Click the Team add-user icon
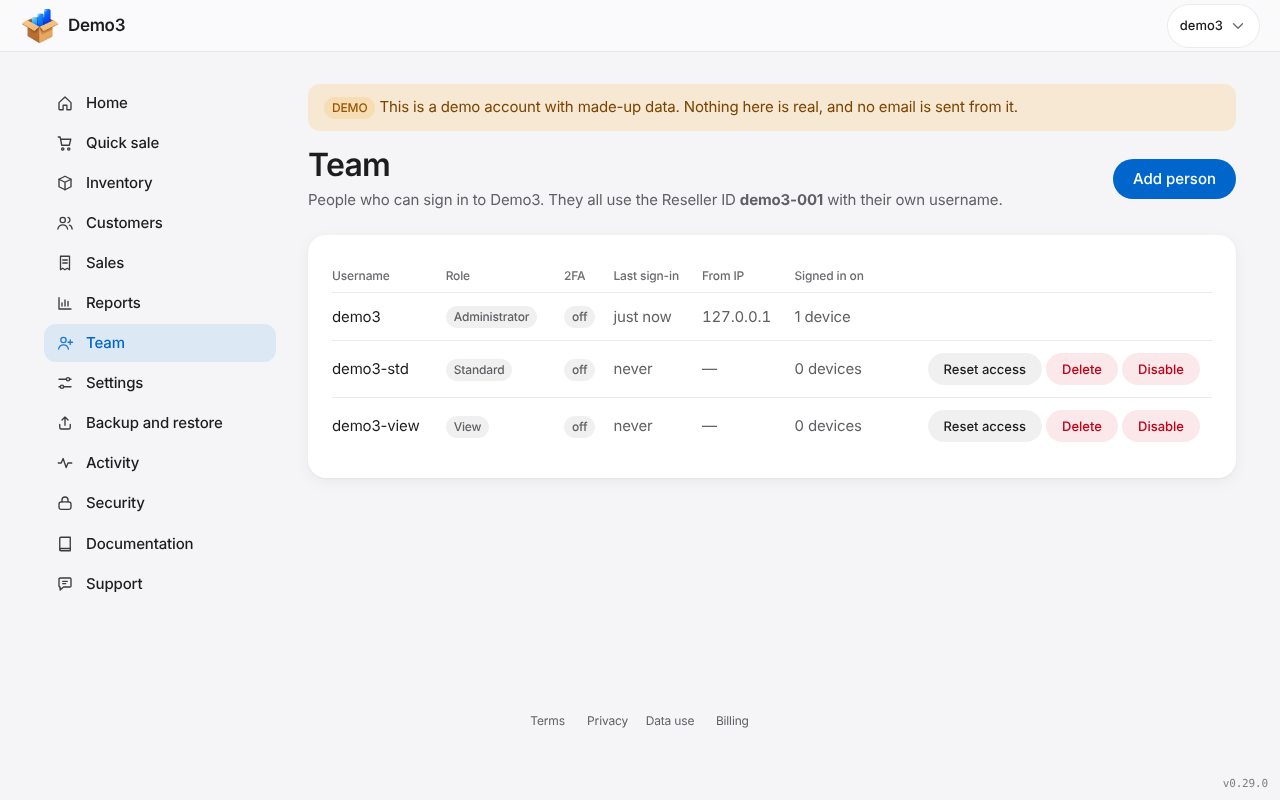 point(65,343)
